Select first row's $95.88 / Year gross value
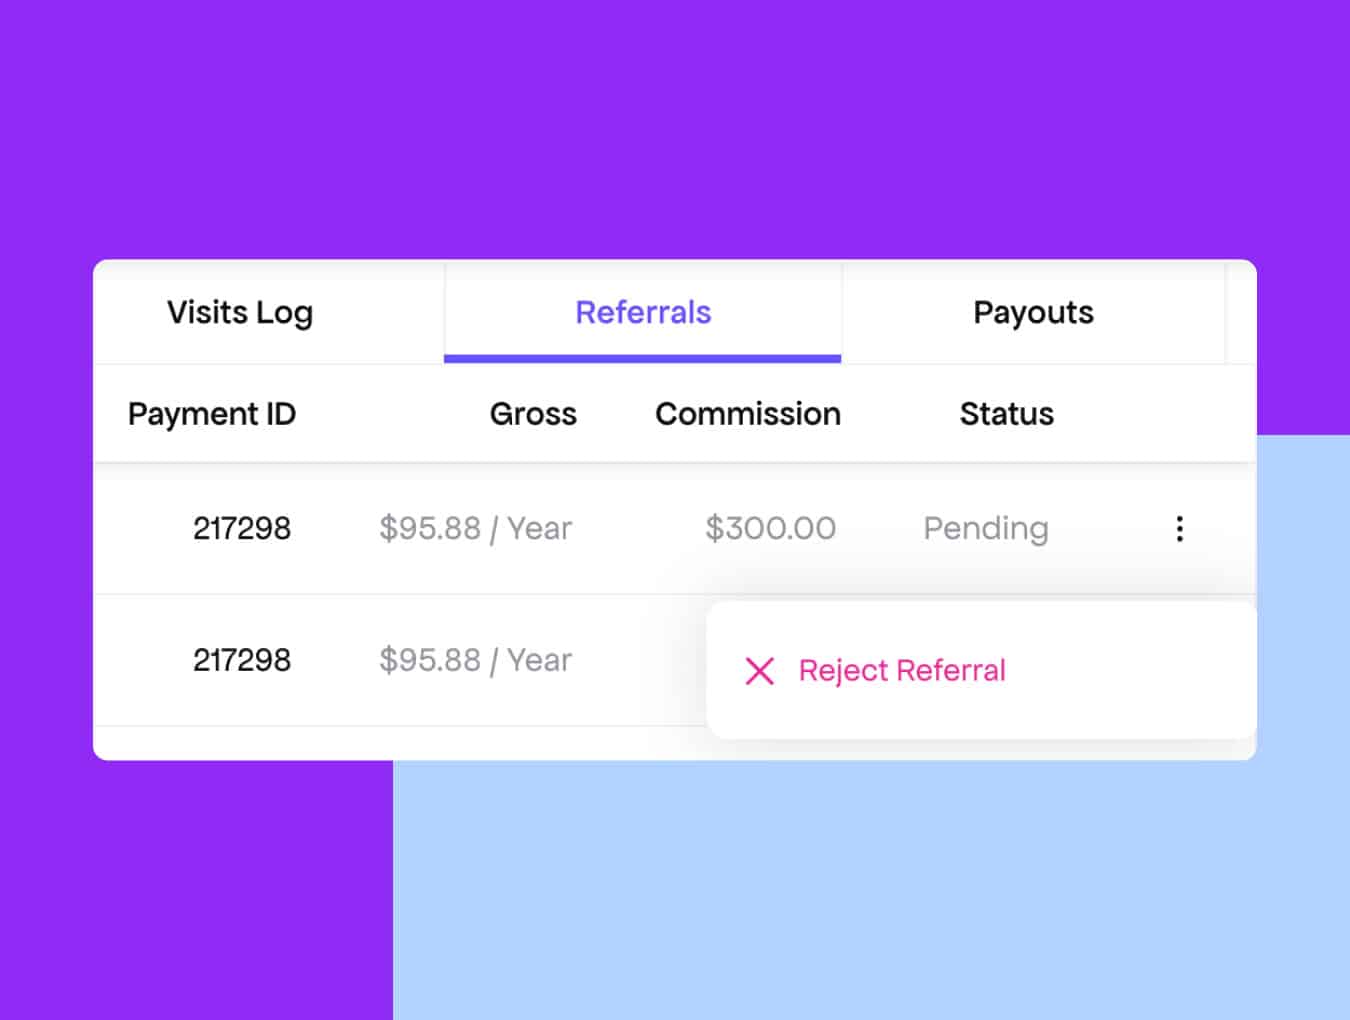Viewport: 1350px width, 1020px height. [475, 528]
